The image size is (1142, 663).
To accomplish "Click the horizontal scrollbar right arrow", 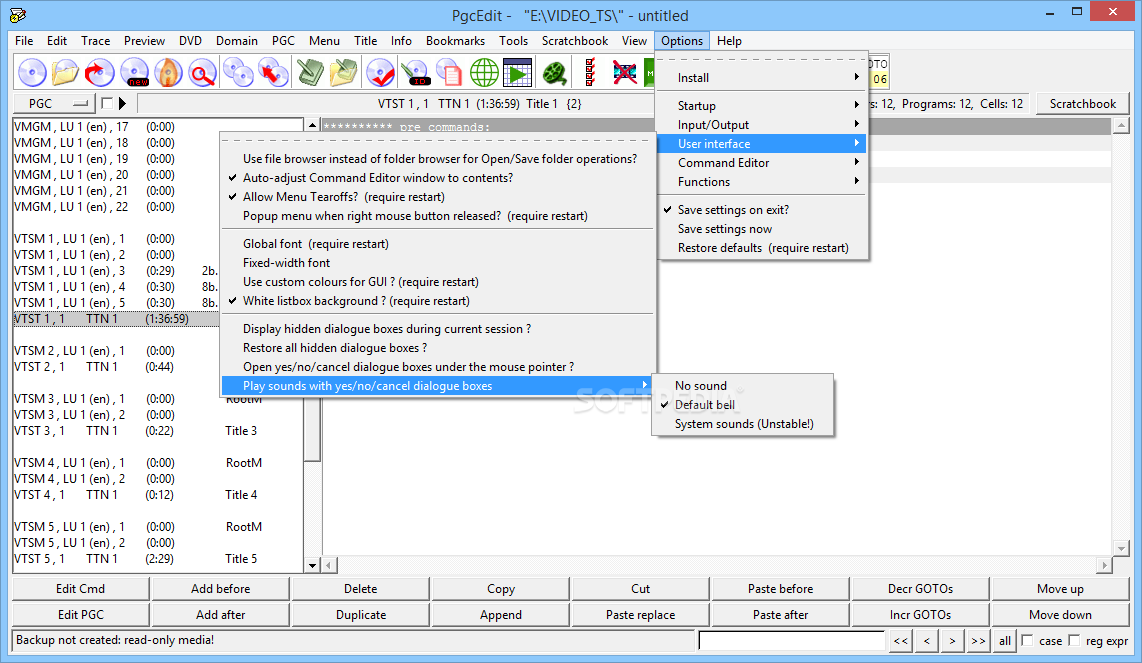I will 1105,565.
